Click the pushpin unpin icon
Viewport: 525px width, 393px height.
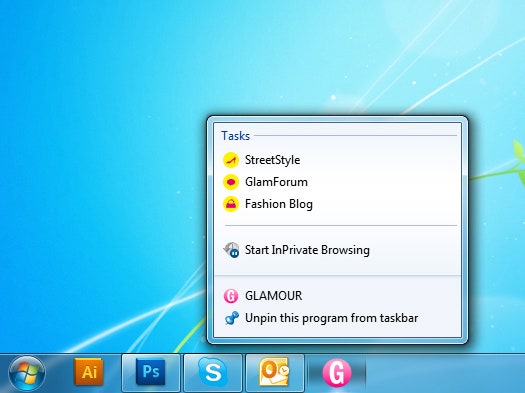pos(232,318)
